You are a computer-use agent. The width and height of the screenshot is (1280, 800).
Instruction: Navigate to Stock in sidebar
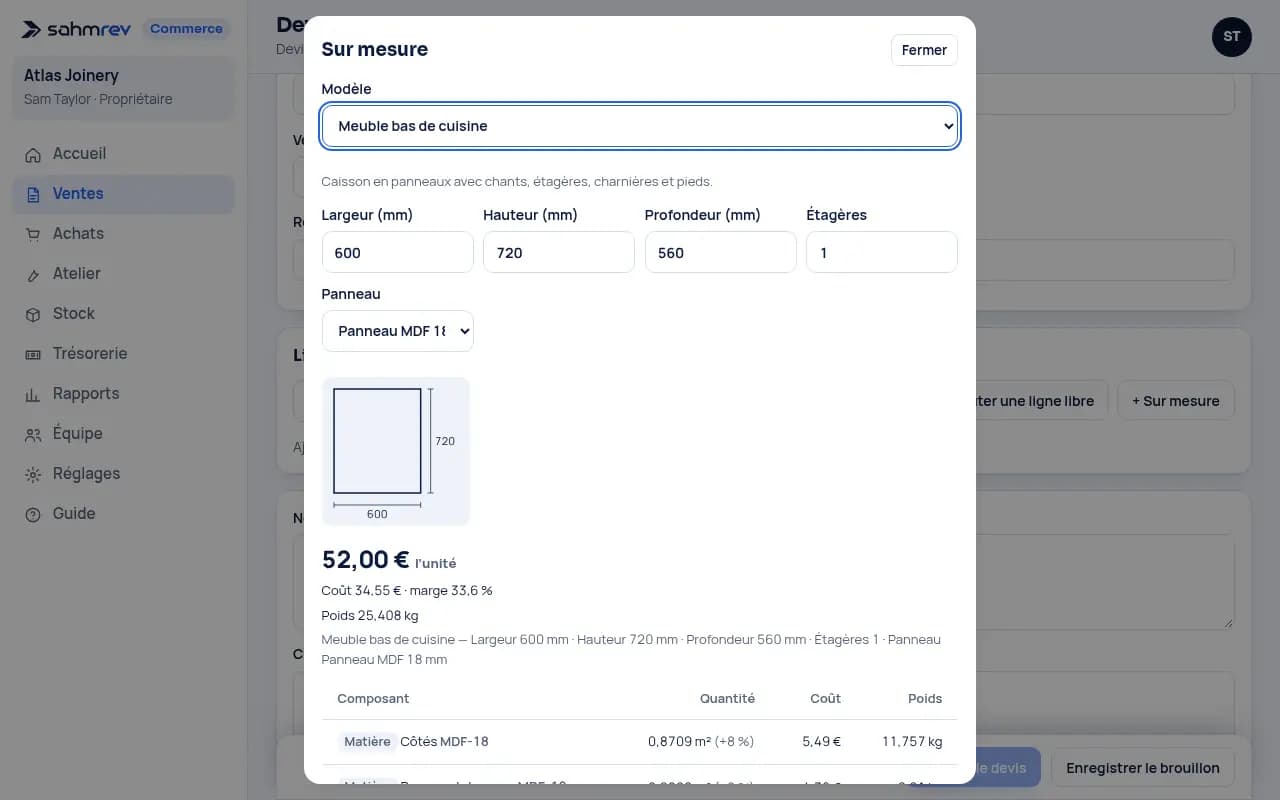123,314
